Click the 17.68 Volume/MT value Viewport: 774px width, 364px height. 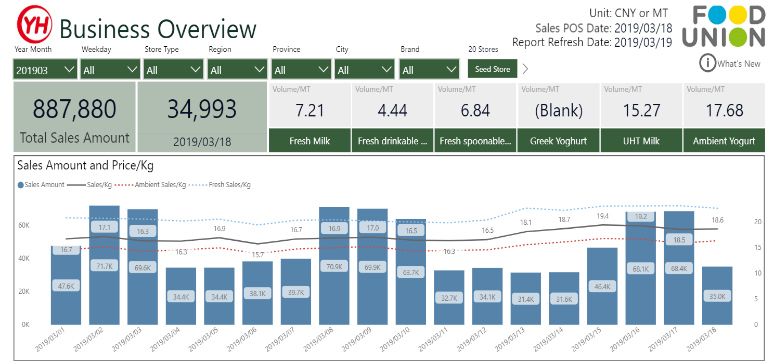pyautogui.click(x=724, y=111)
